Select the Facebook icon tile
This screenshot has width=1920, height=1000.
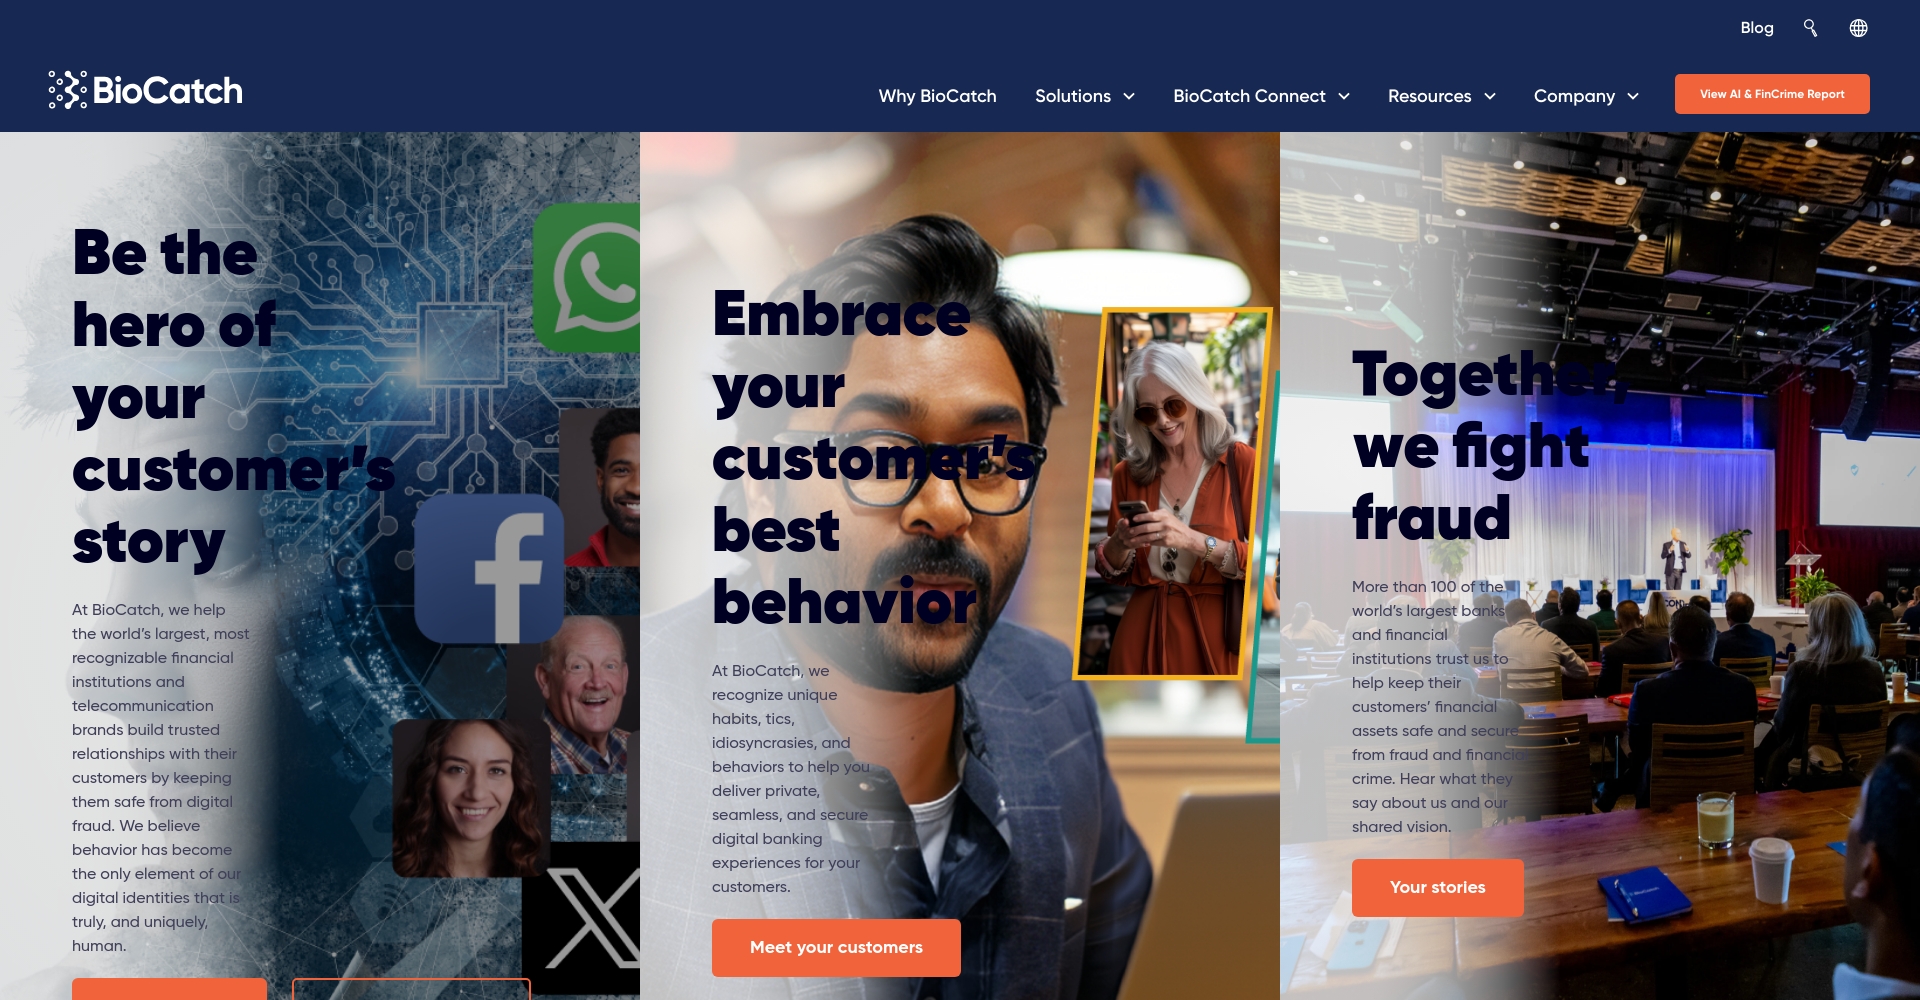tap(490, 568)
